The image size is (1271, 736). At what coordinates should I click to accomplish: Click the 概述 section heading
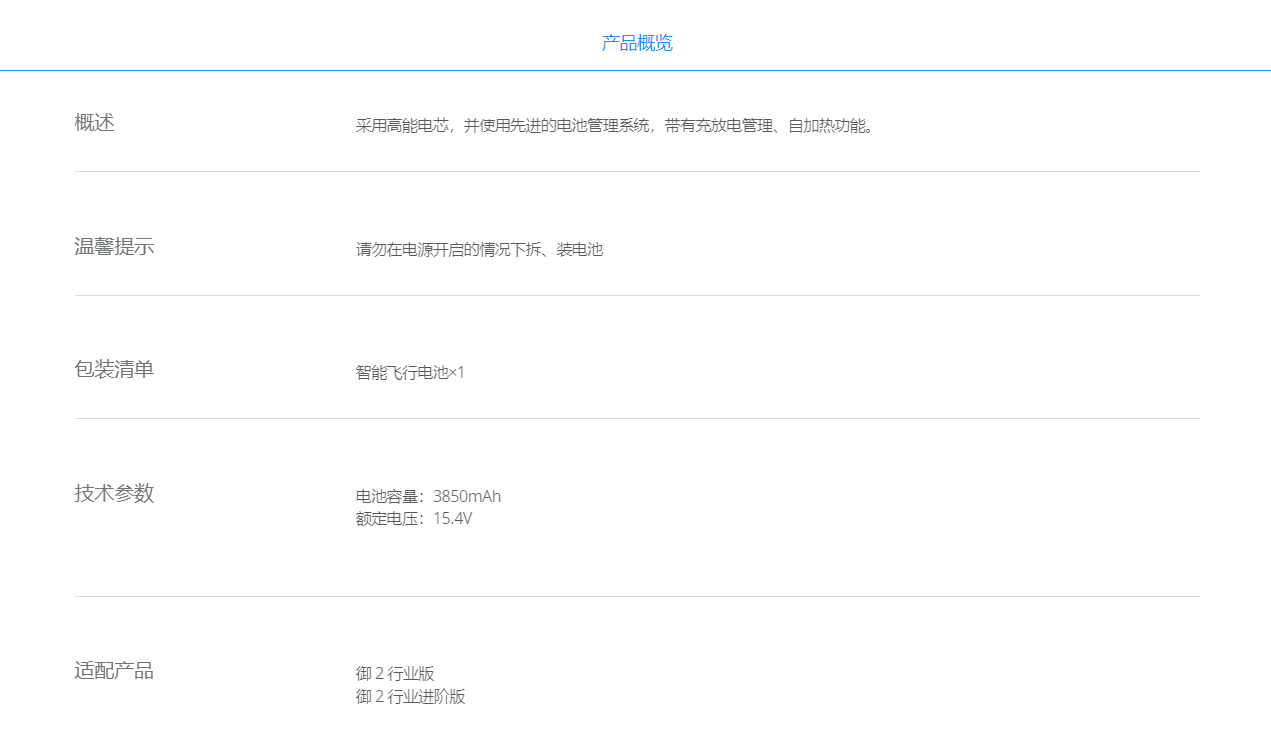(95, 123)
